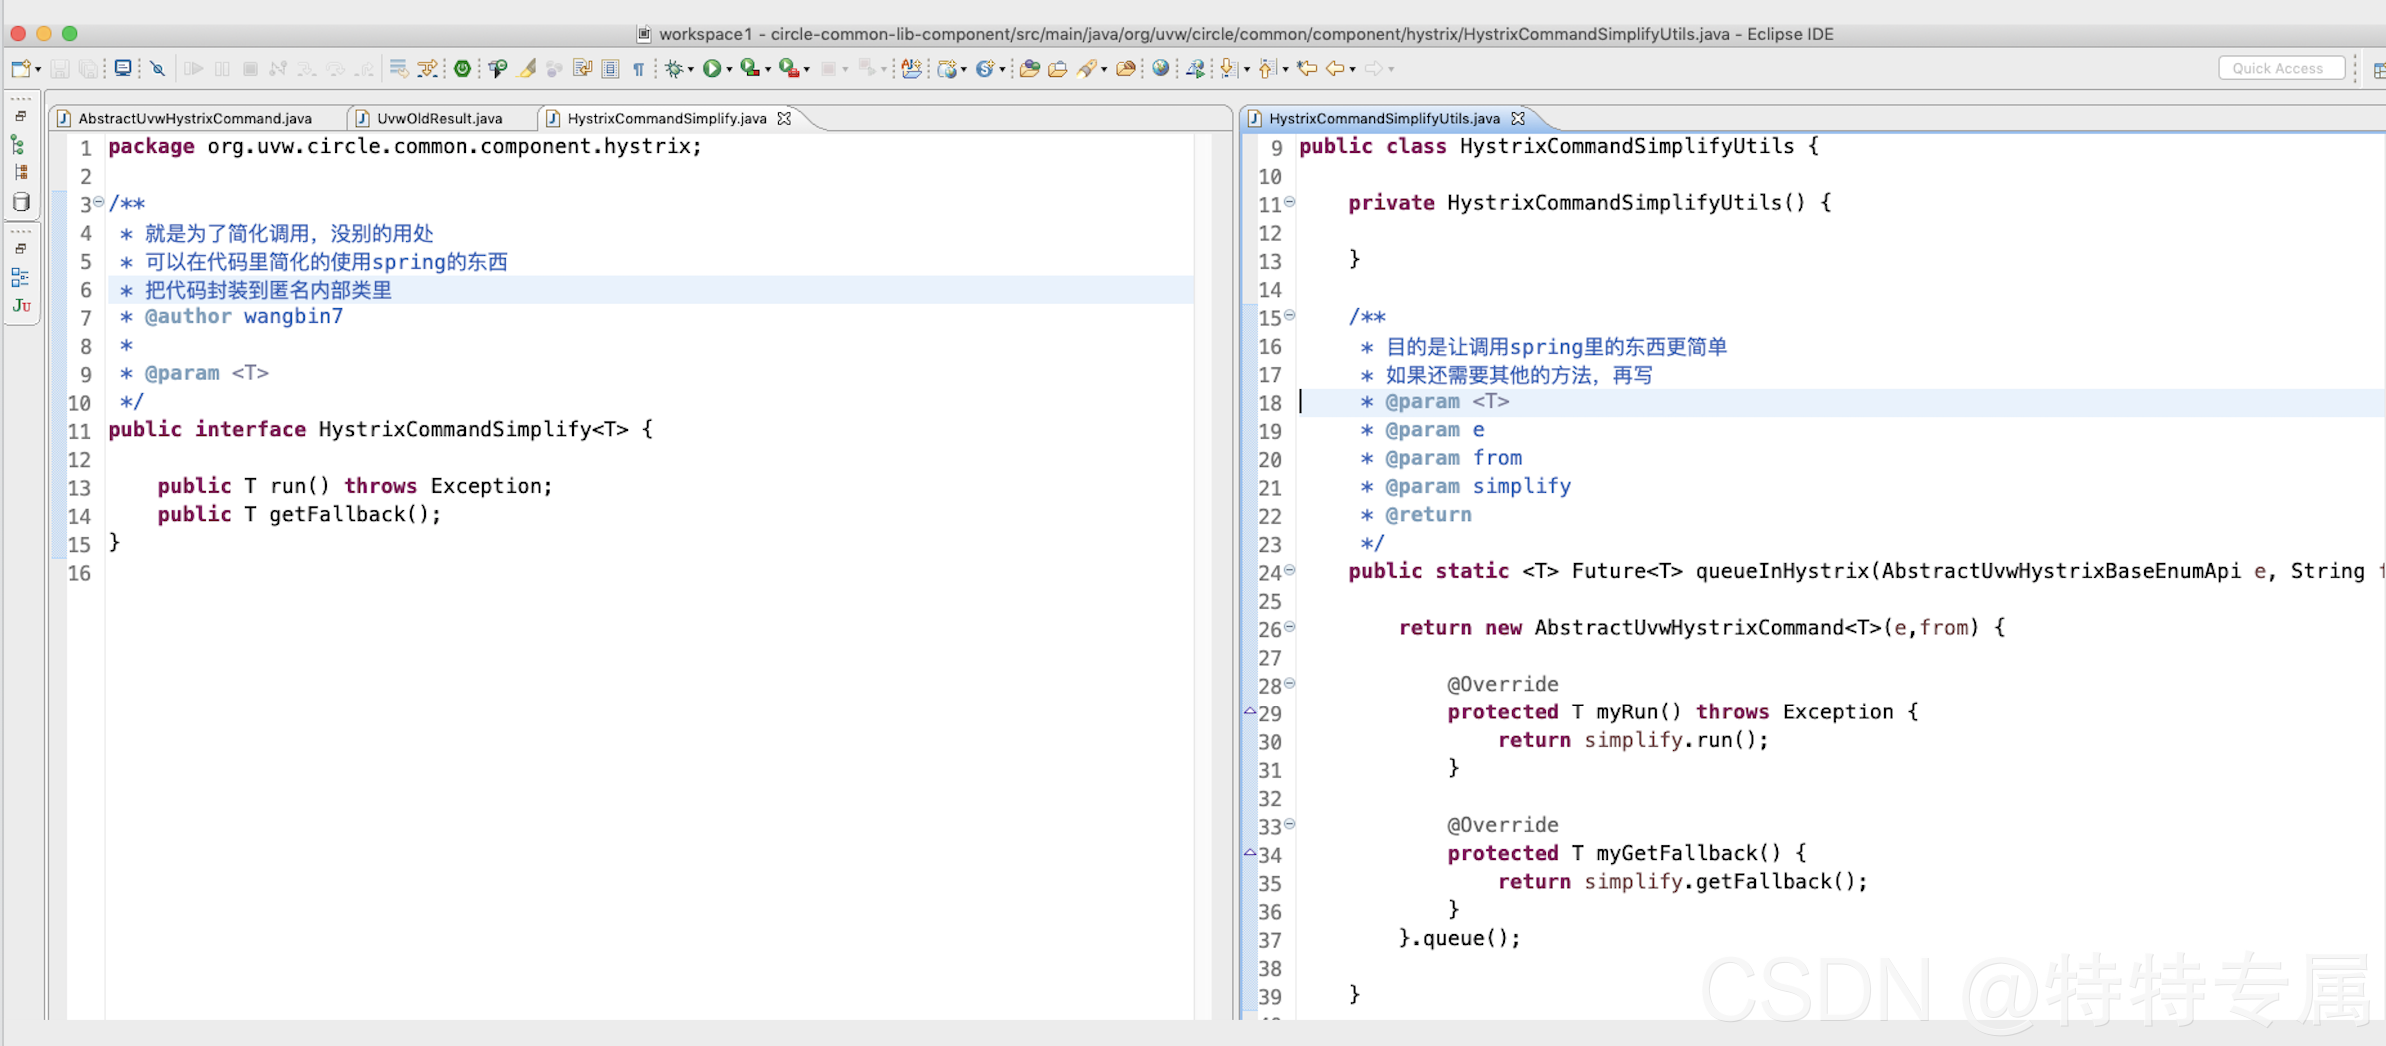
Task: Click the Next Annotation down arrow icon
Action: tap(1228, 68)
